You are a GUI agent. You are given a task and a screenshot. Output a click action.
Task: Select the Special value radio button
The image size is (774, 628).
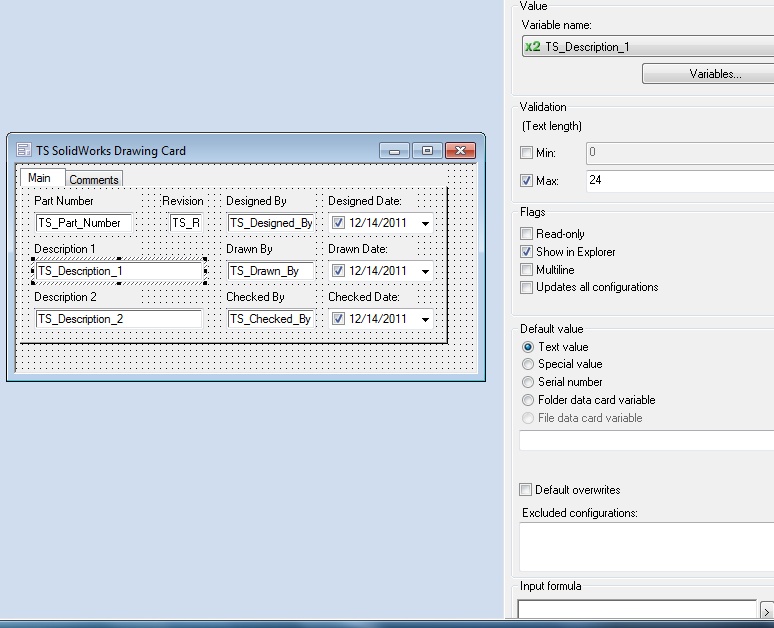coord(528,364)
